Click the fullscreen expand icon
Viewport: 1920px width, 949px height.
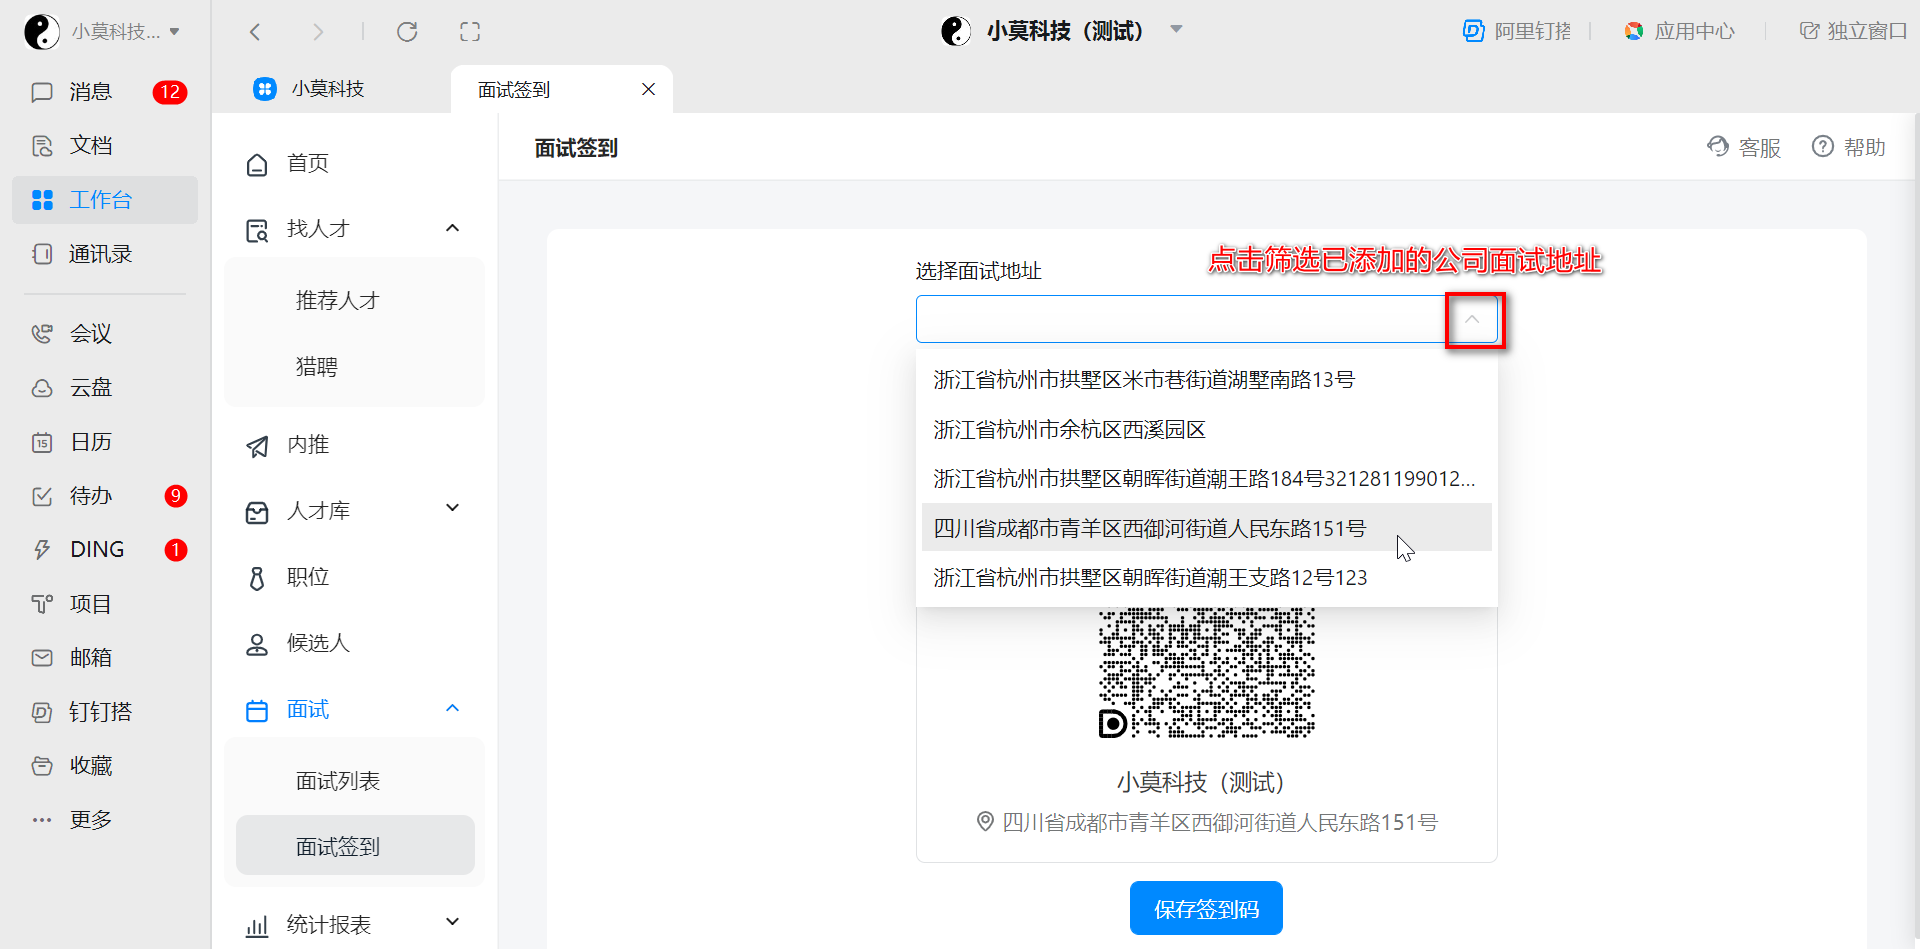(x=470, y=32)
